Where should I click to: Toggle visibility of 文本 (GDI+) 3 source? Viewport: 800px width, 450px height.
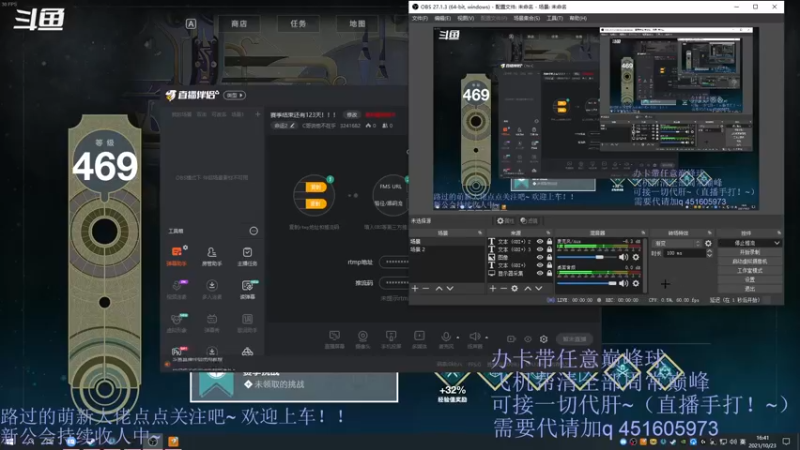pos(540,249)
